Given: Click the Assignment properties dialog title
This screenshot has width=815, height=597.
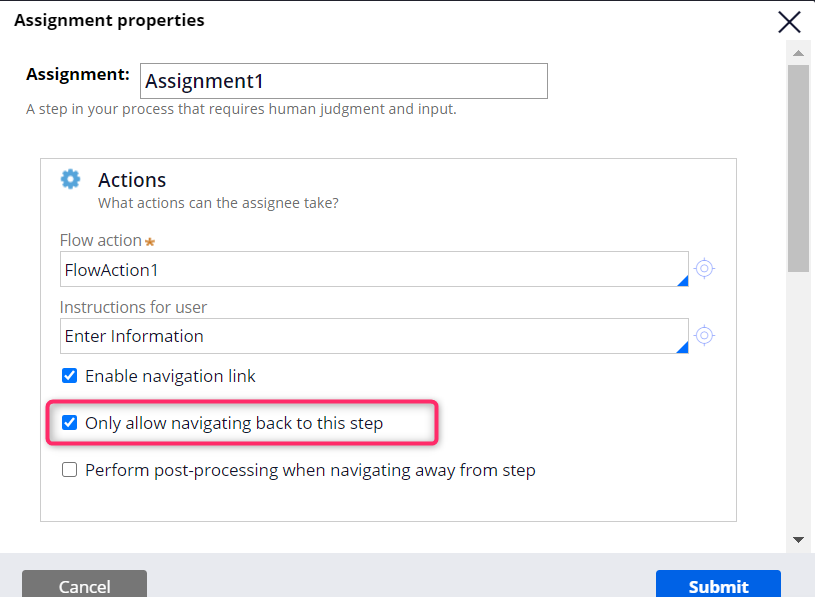Looking at the screenshot, I should (109, 20).
